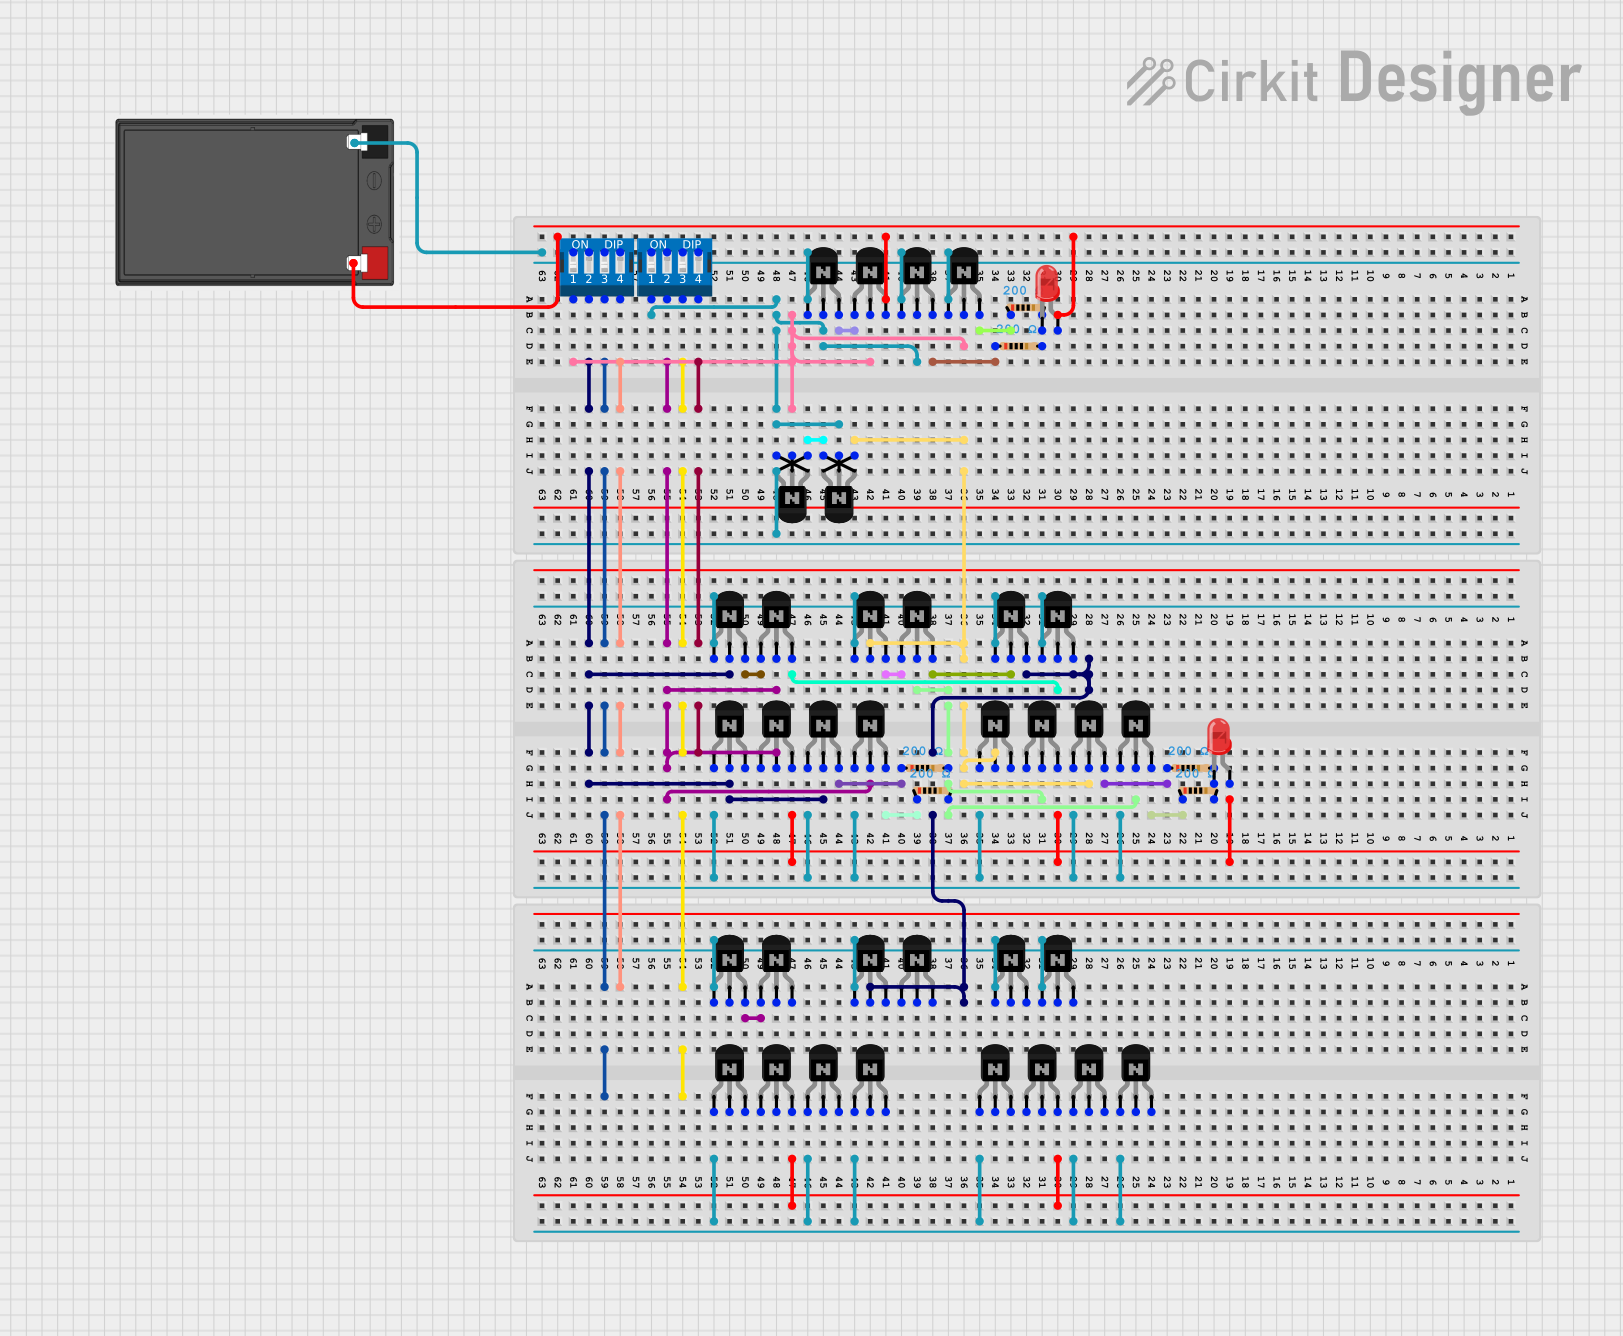The width and height of the screenshot is (1623, 1336).
Task: Toggle switch 4 on the right DIP switch
Action: (698, 263)
